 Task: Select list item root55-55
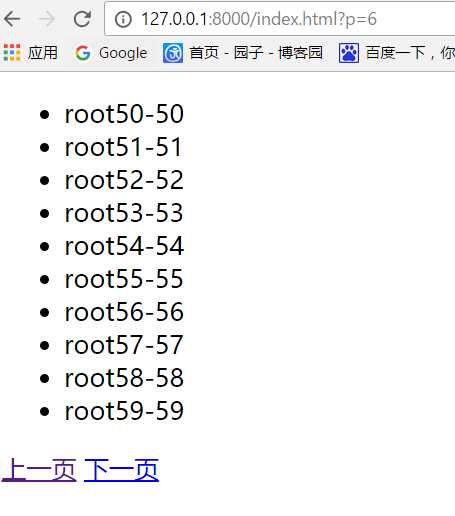[x=124, y=279]
